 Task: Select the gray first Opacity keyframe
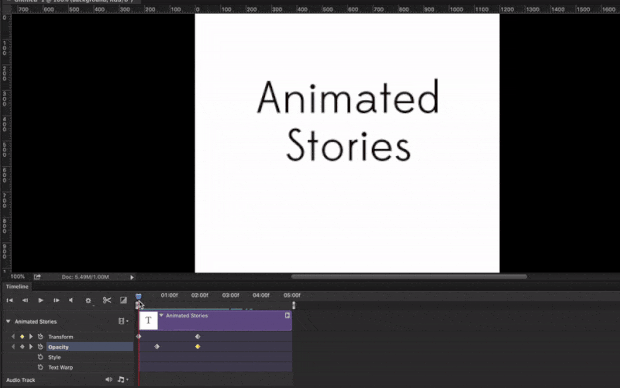[x=157, y=346]
